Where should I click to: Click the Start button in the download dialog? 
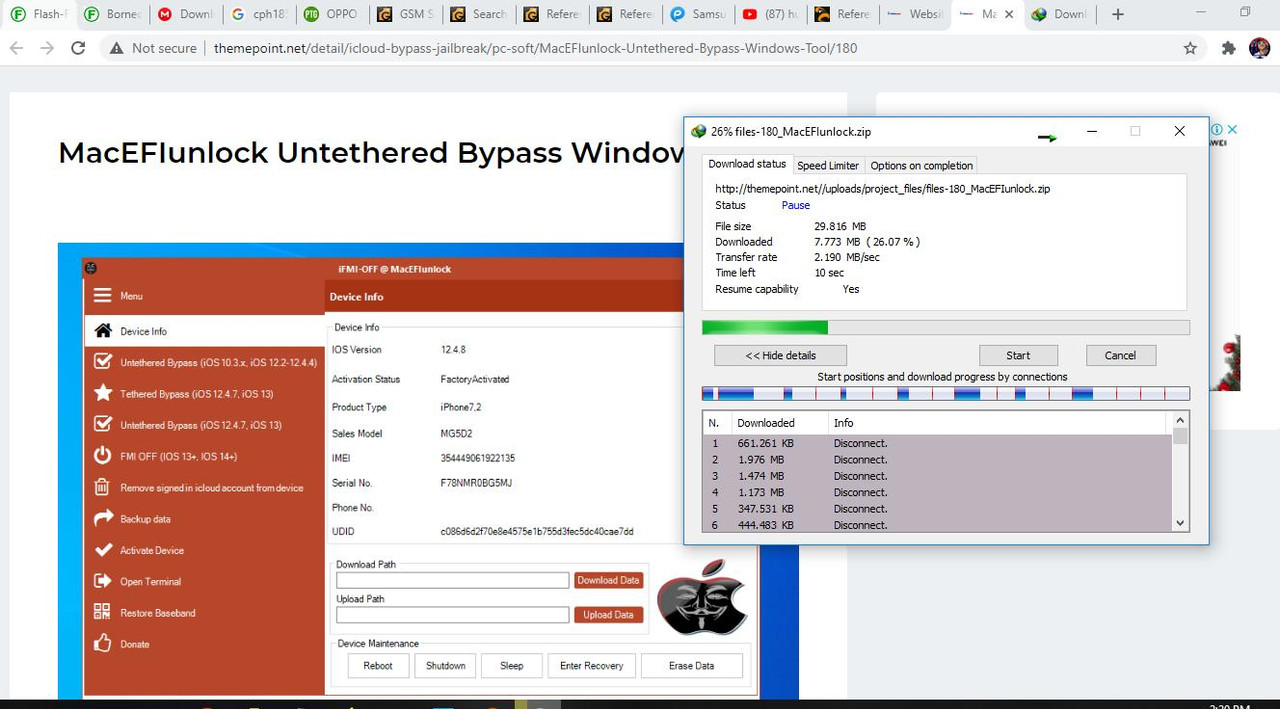(x=1018, y=355)
